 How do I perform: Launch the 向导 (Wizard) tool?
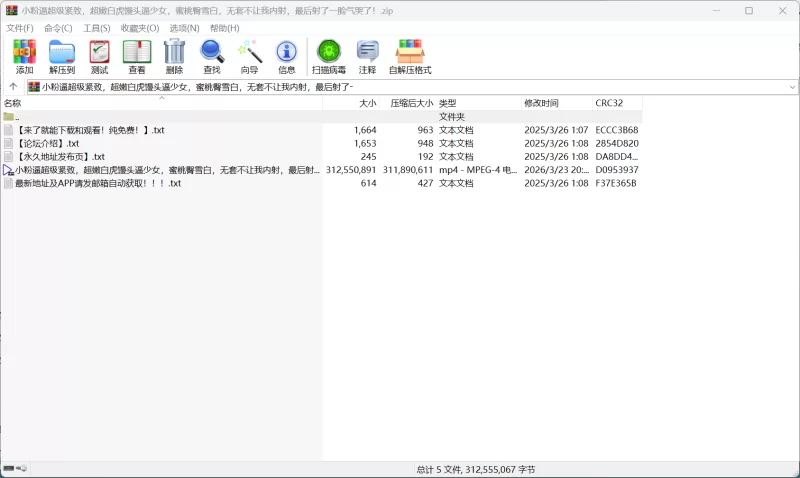tap(249, 56)
